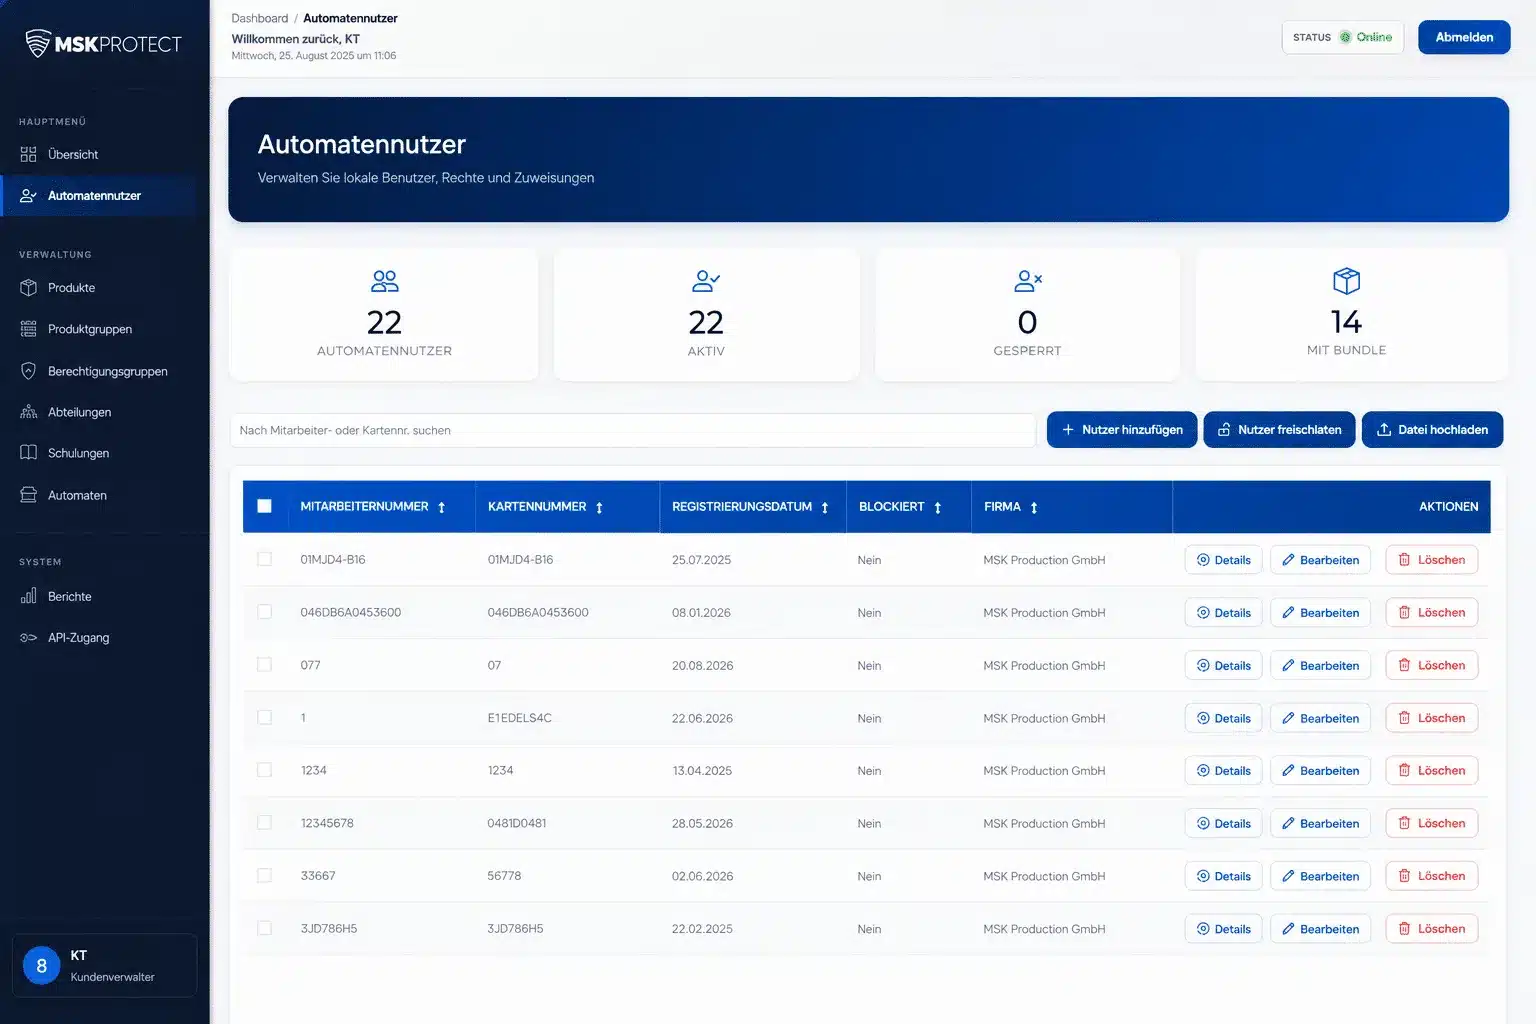Image resolution: width=1536 pixels, height=1024 pixels.
Task: Check the row checkbox for employee 1234
Action: click(x=264, y=770)
